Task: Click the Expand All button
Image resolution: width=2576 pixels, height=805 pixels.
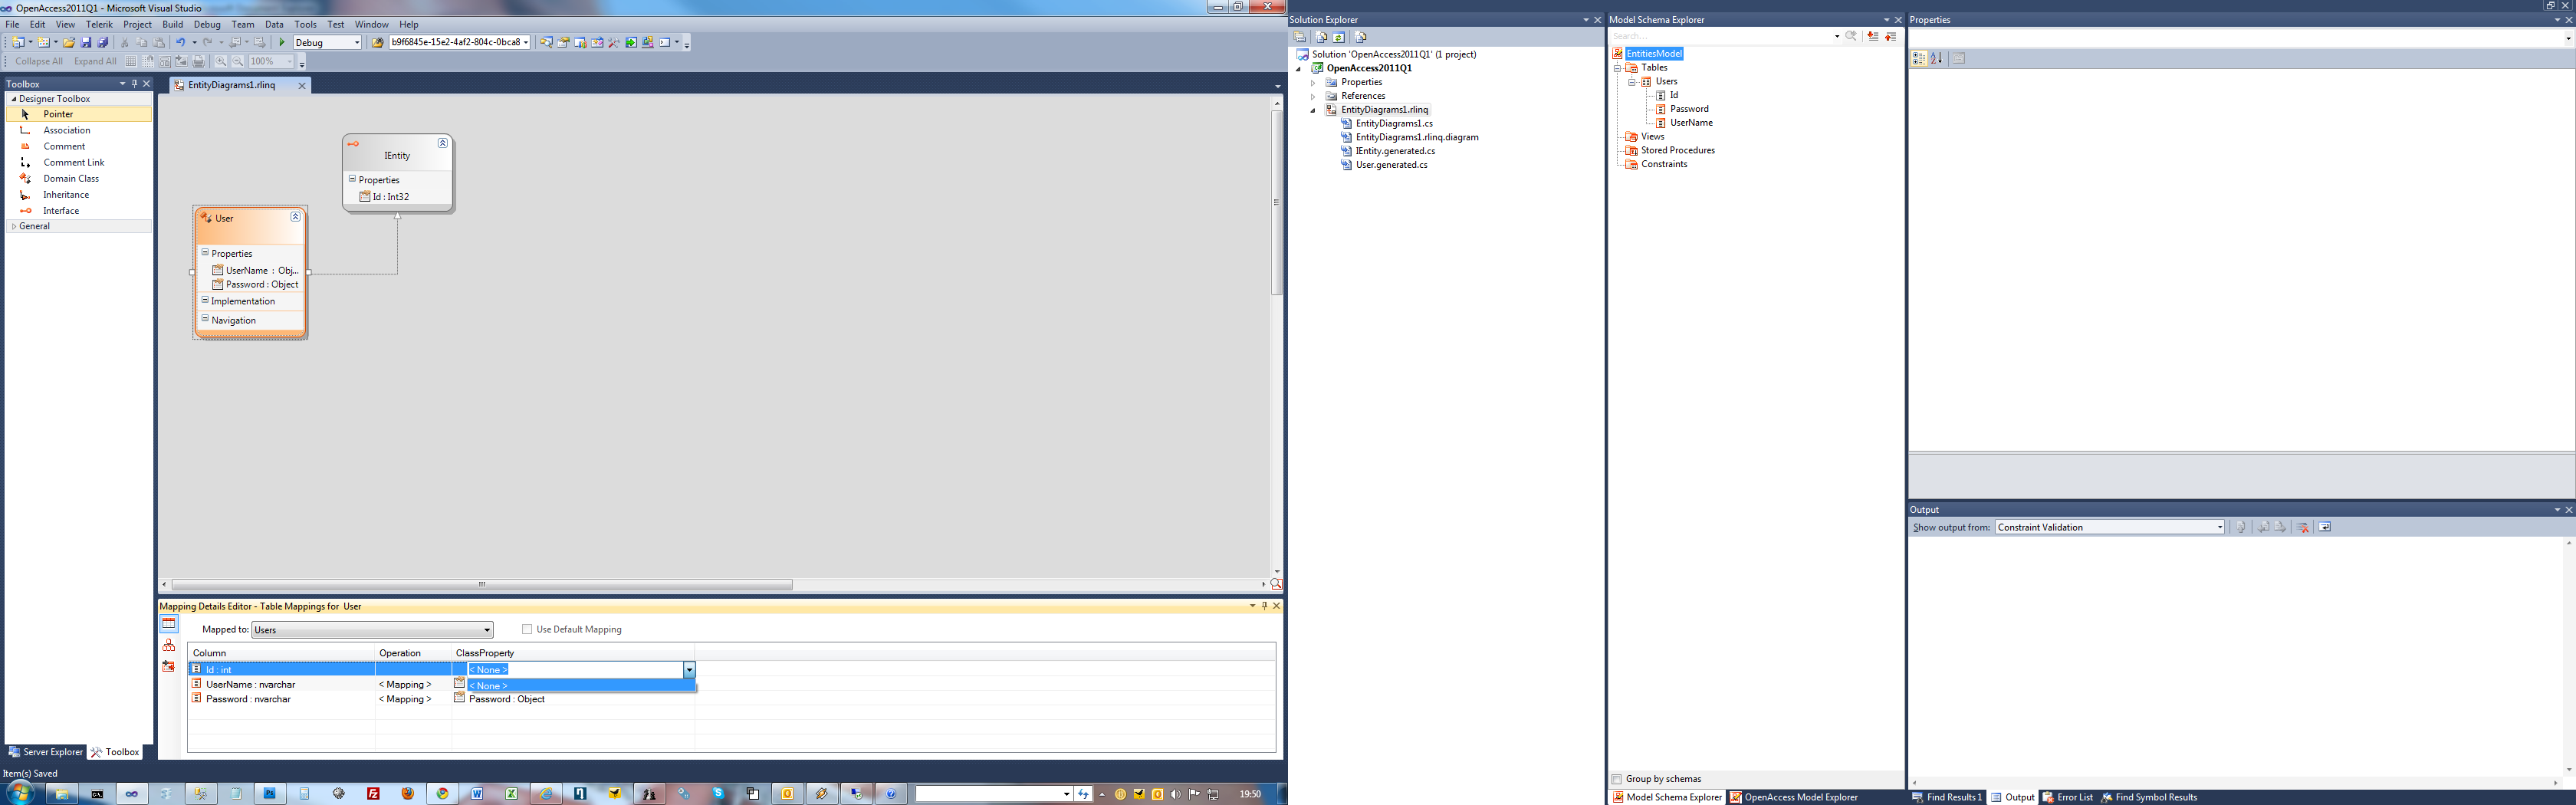Action: (95, 61)
